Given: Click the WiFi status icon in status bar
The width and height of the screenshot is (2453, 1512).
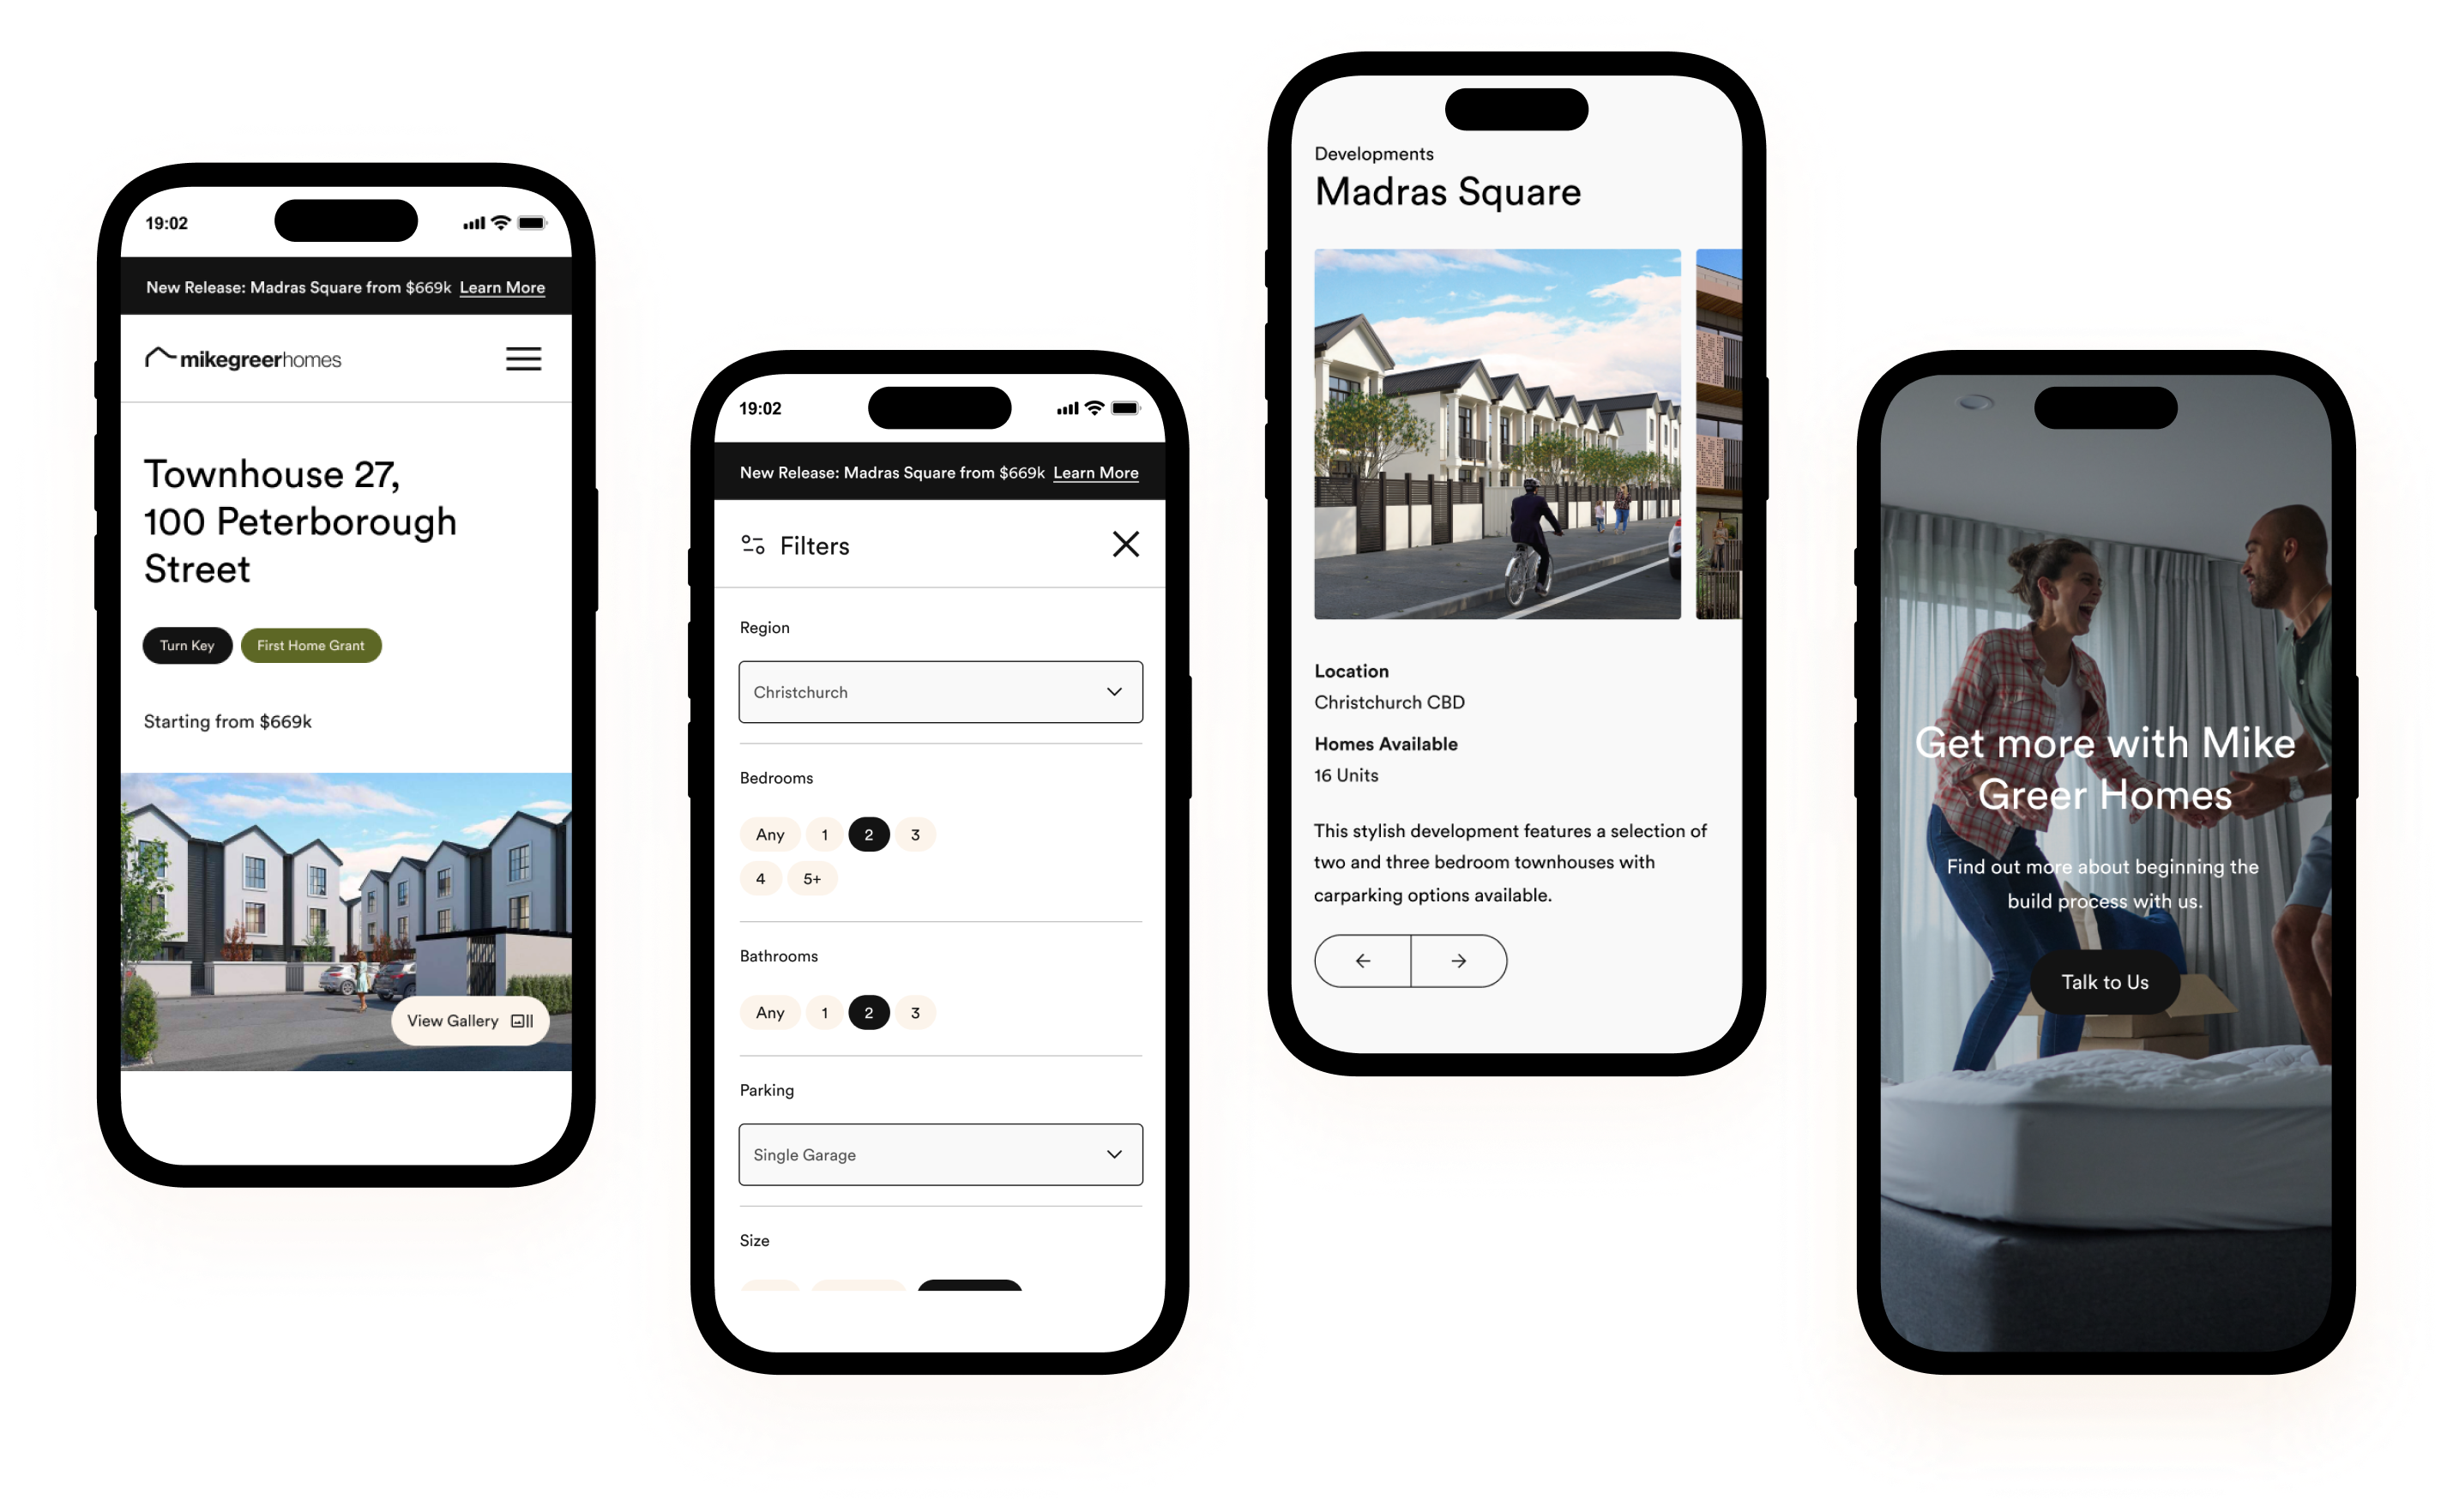Looking at the screenshot, I should (508, 228).
